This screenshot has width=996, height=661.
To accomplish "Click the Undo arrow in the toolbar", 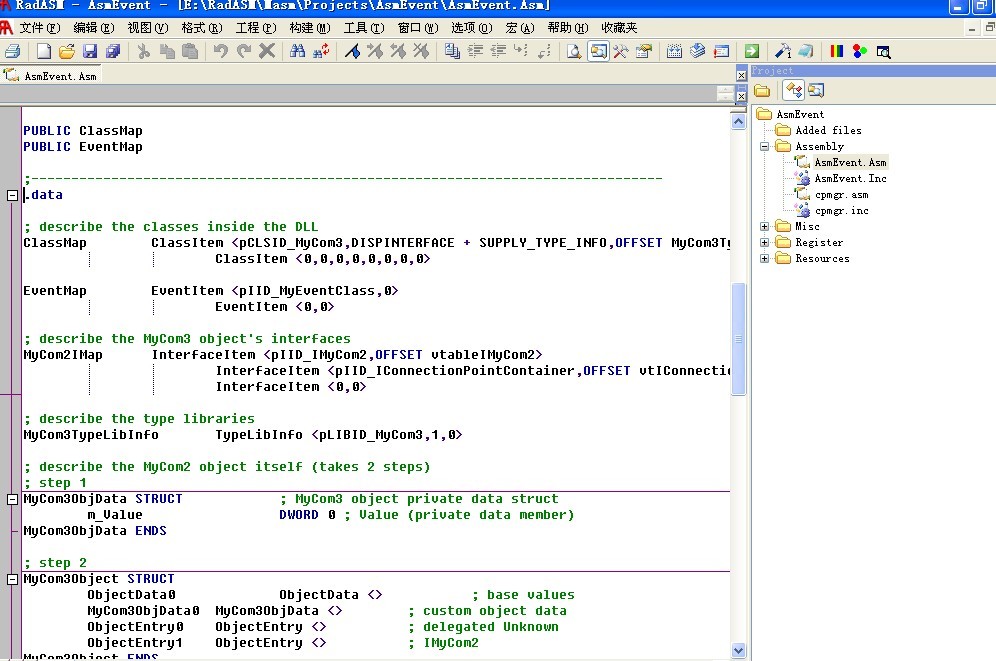I will 221,51.
